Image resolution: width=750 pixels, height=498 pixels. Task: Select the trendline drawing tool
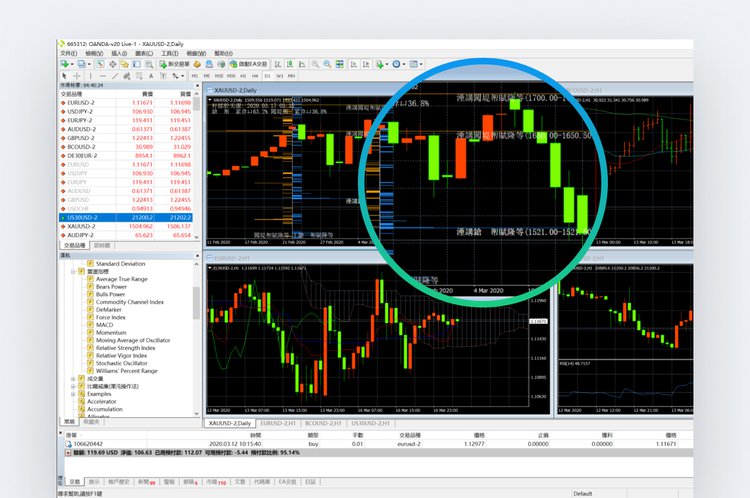tap(116, 75)
